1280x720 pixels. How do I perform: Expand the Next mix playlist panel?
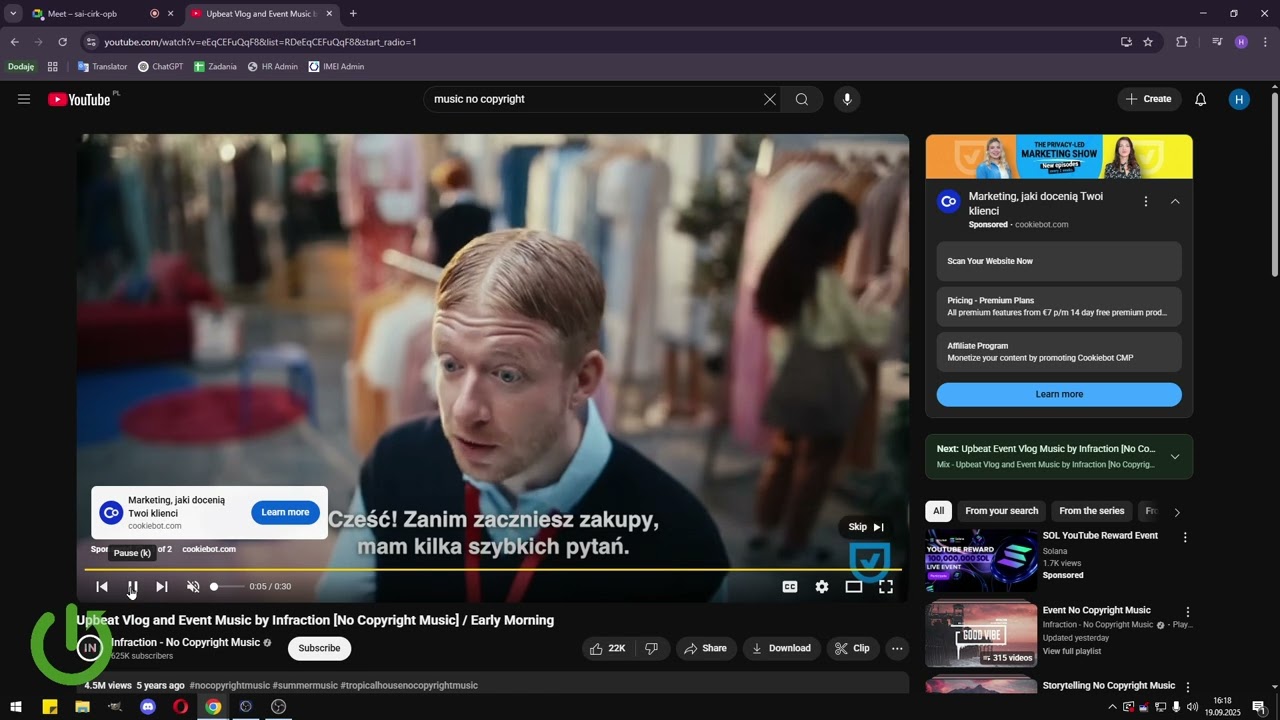coord(1175,457)
